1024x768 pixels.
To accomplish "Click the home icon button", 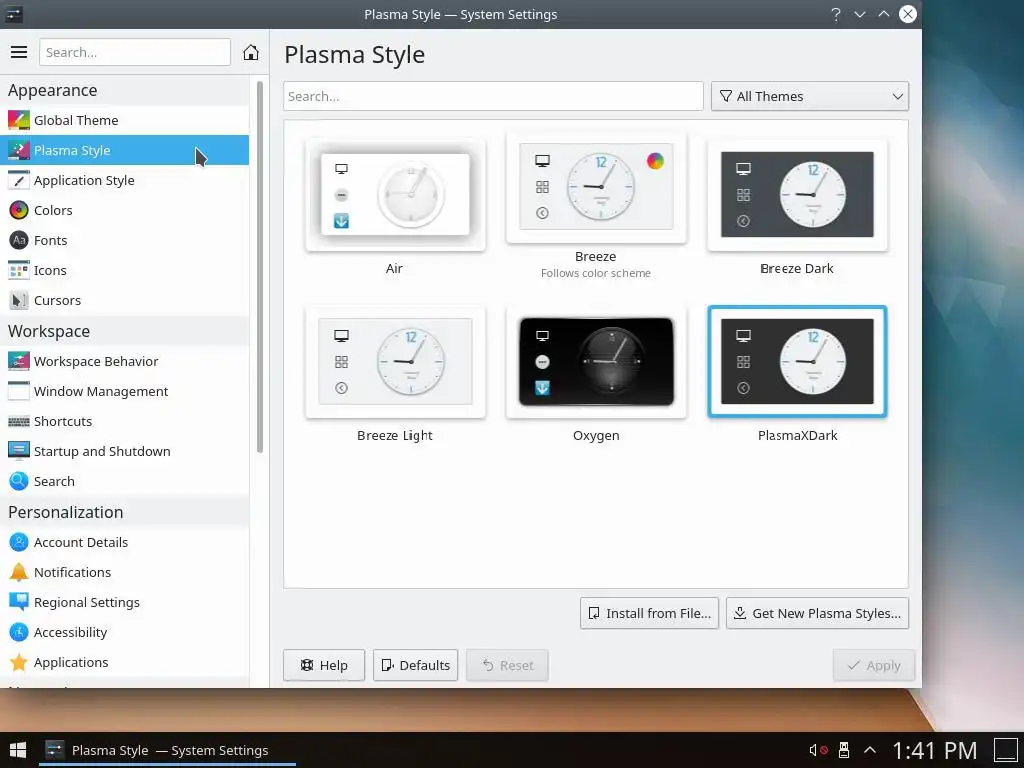I will pos(251,52).
